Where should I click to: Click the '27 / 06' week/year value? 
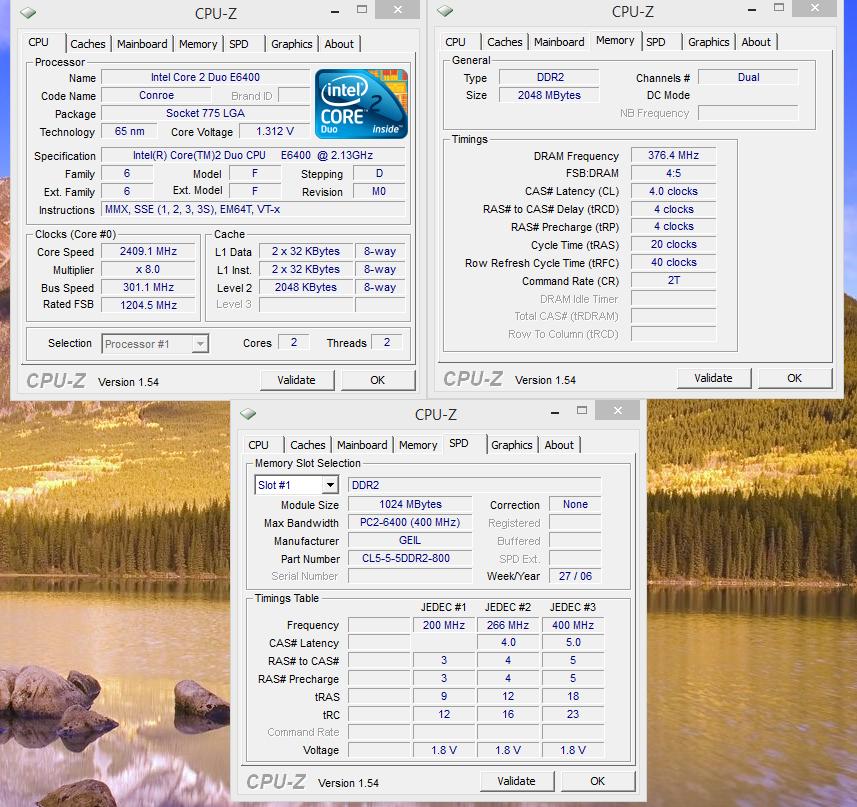(575, 576)
